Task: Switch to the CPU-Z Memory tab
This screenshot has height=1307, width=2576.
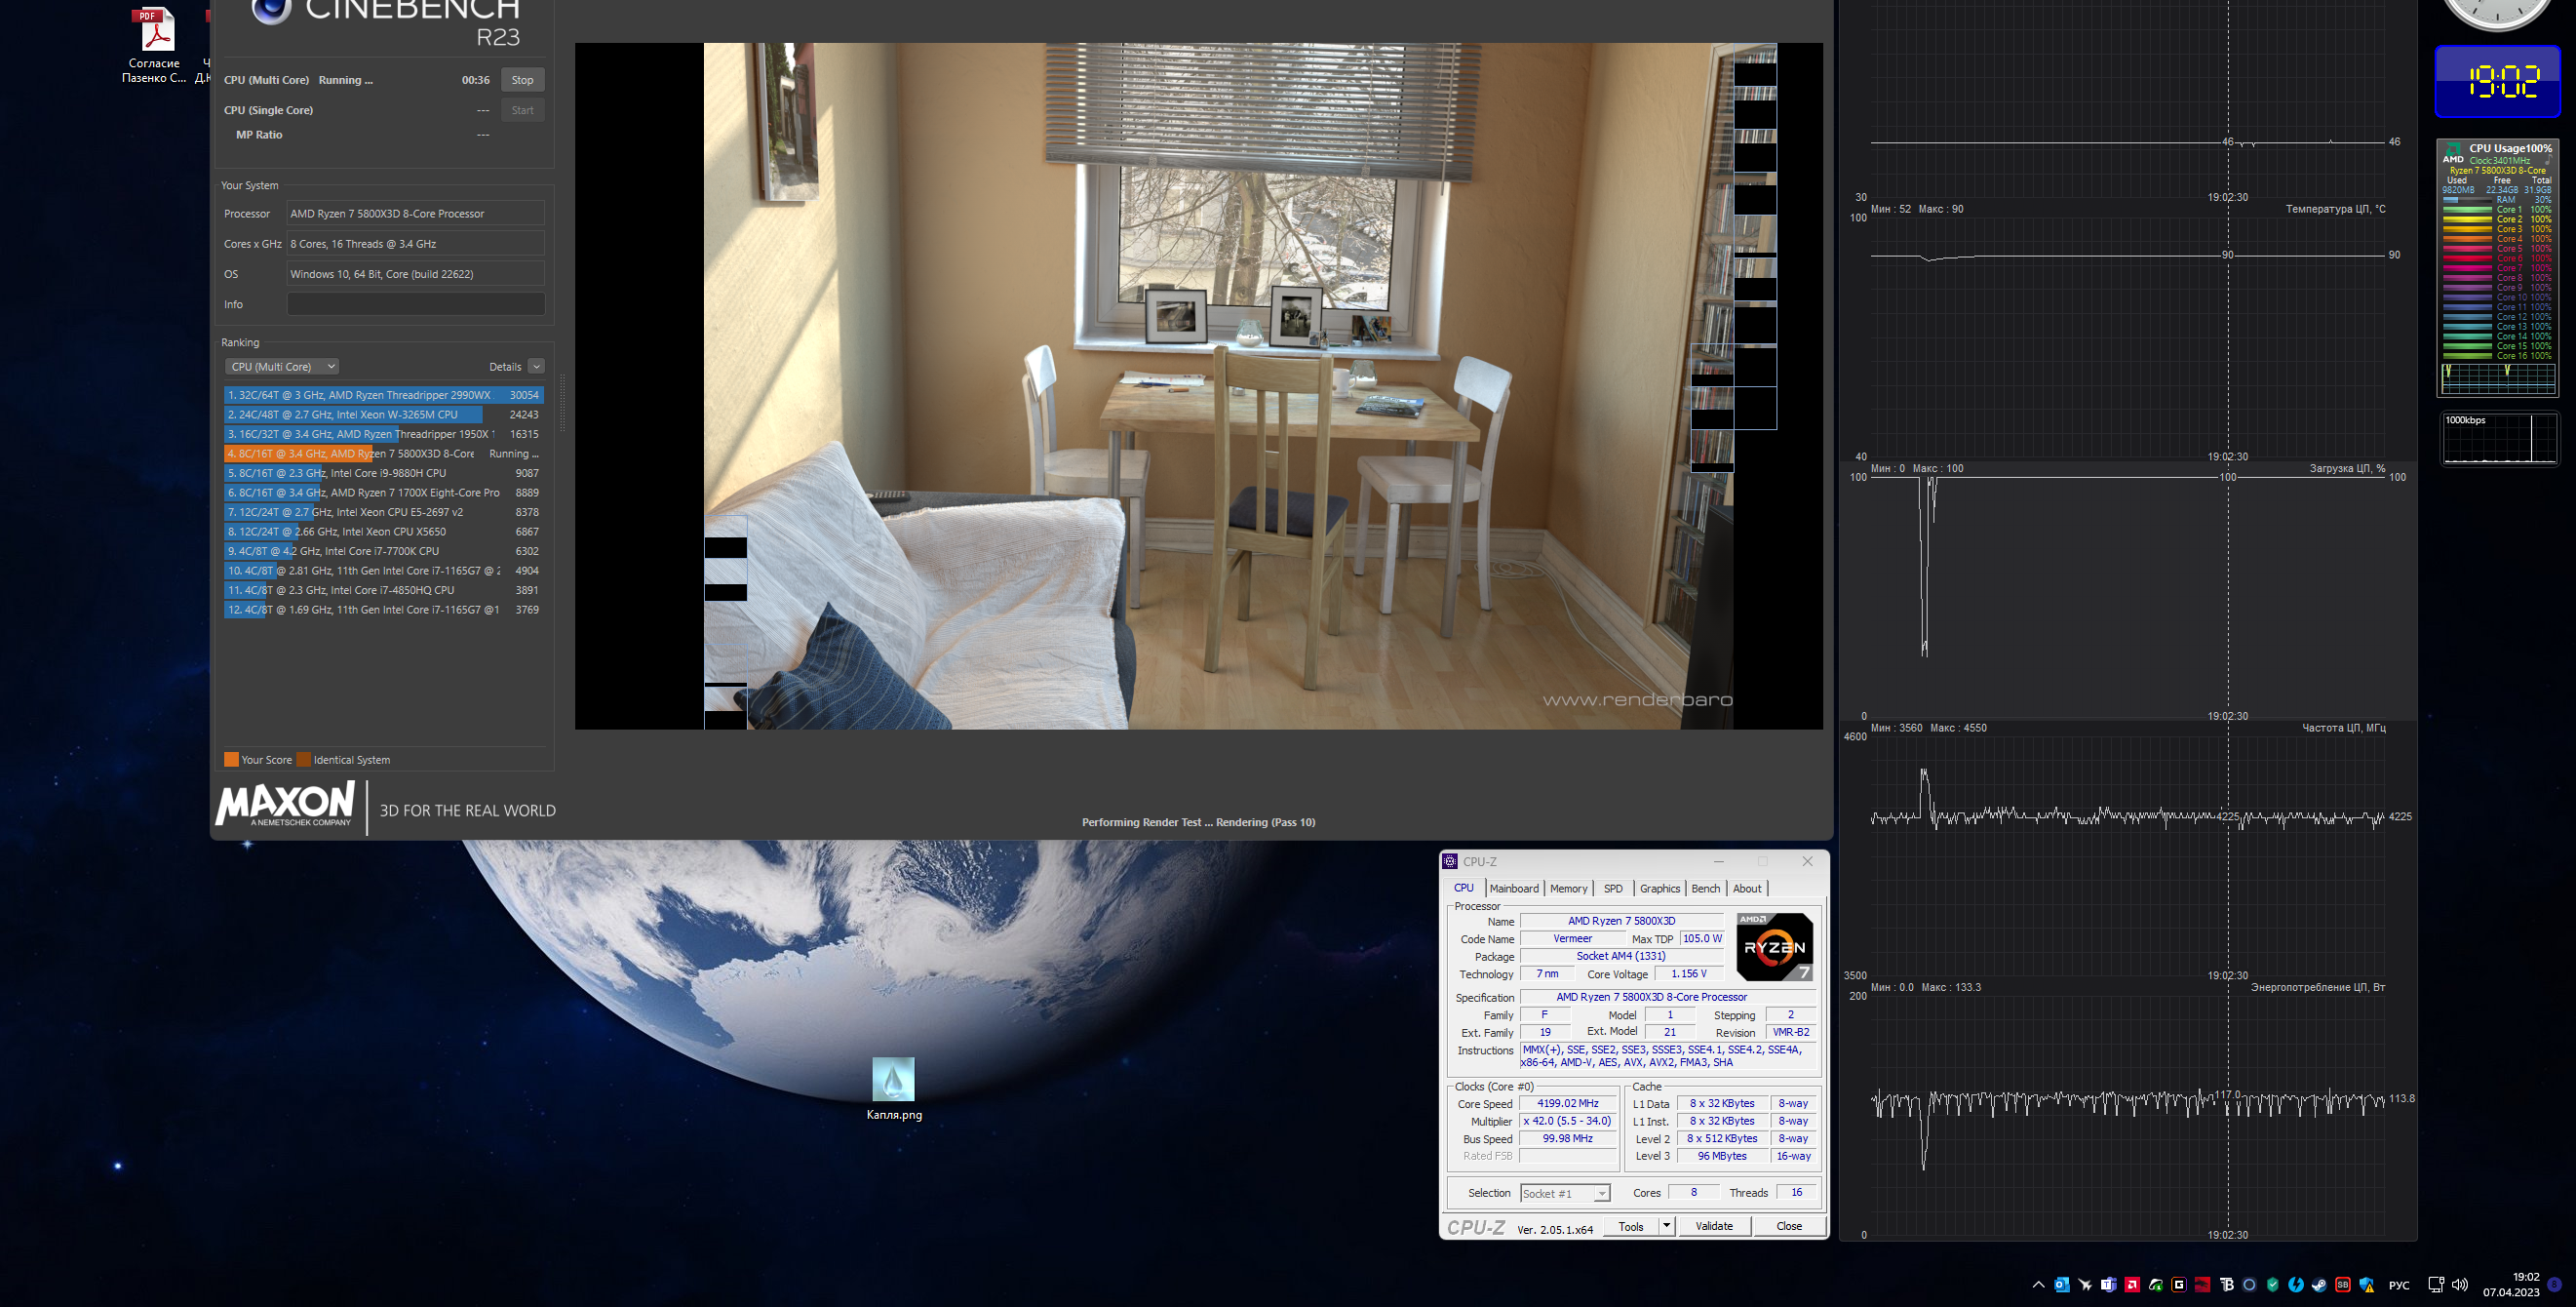Action: [x=1568, y=888]
